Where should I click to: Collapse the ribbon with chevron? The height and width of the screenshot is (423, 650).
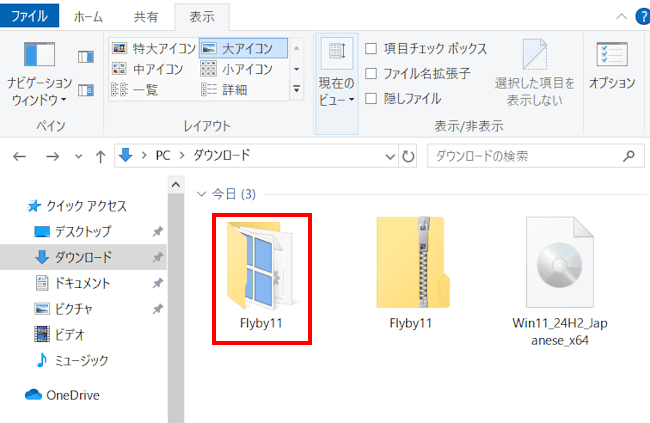coord(621,17)
